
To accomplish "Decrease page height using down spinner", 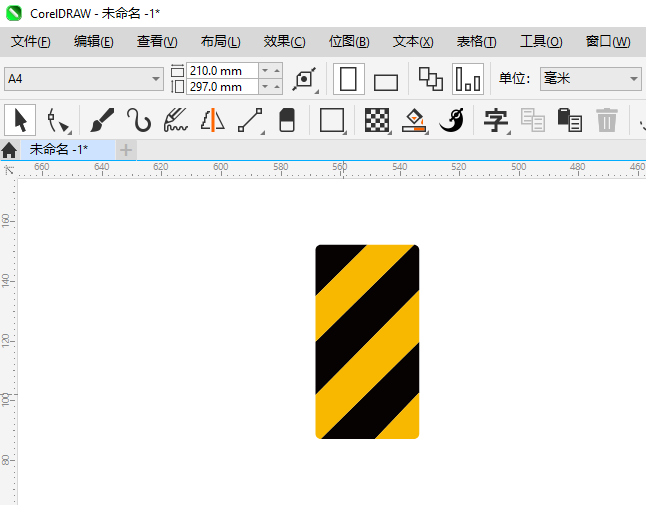I will [x=265, y=87].
